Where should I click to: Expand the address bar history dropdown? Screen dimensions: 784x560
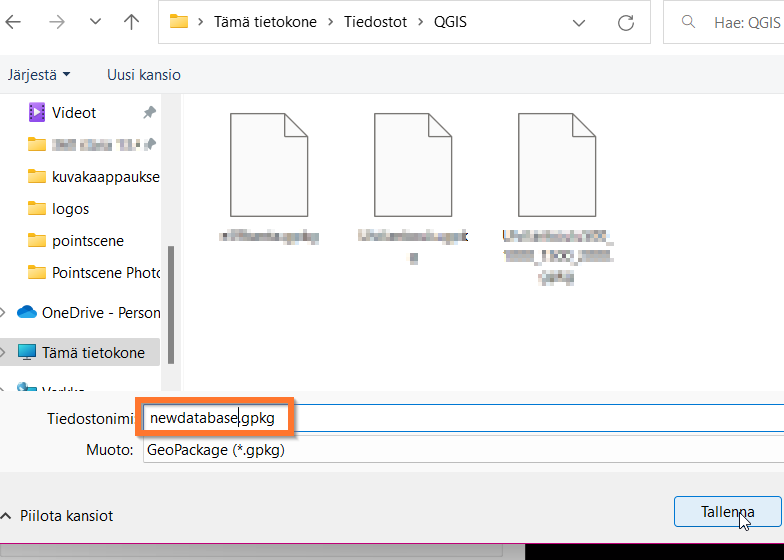tap(578, 22)
